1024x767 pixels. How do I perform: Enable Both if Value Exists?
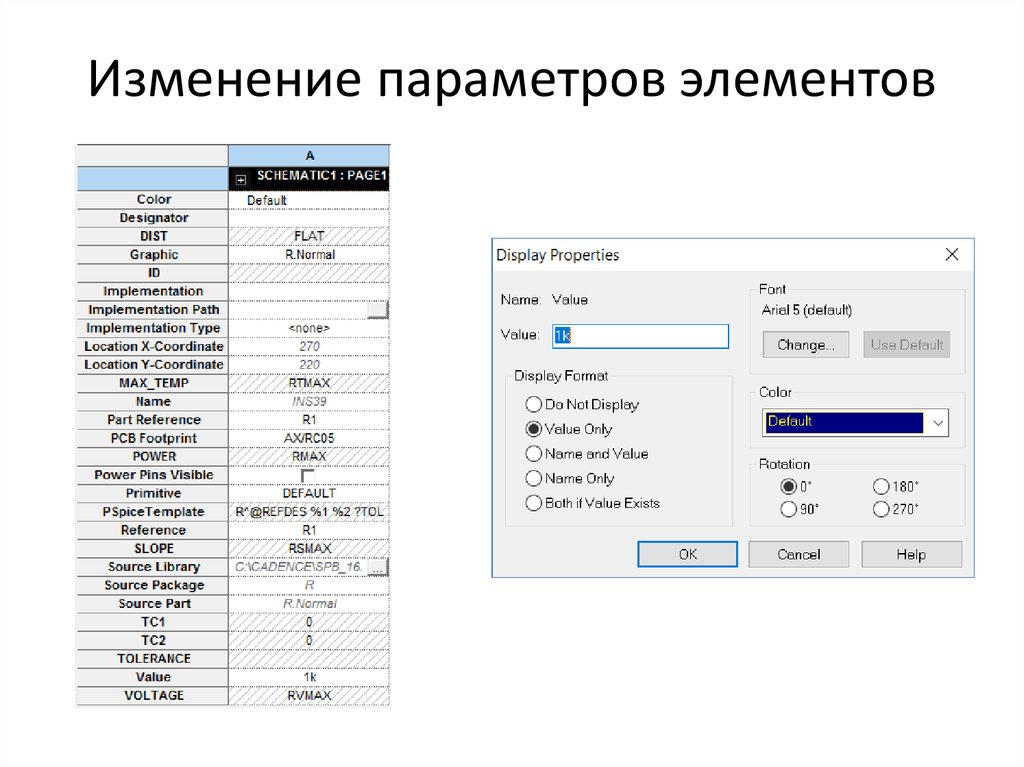(x=533, y=503)
